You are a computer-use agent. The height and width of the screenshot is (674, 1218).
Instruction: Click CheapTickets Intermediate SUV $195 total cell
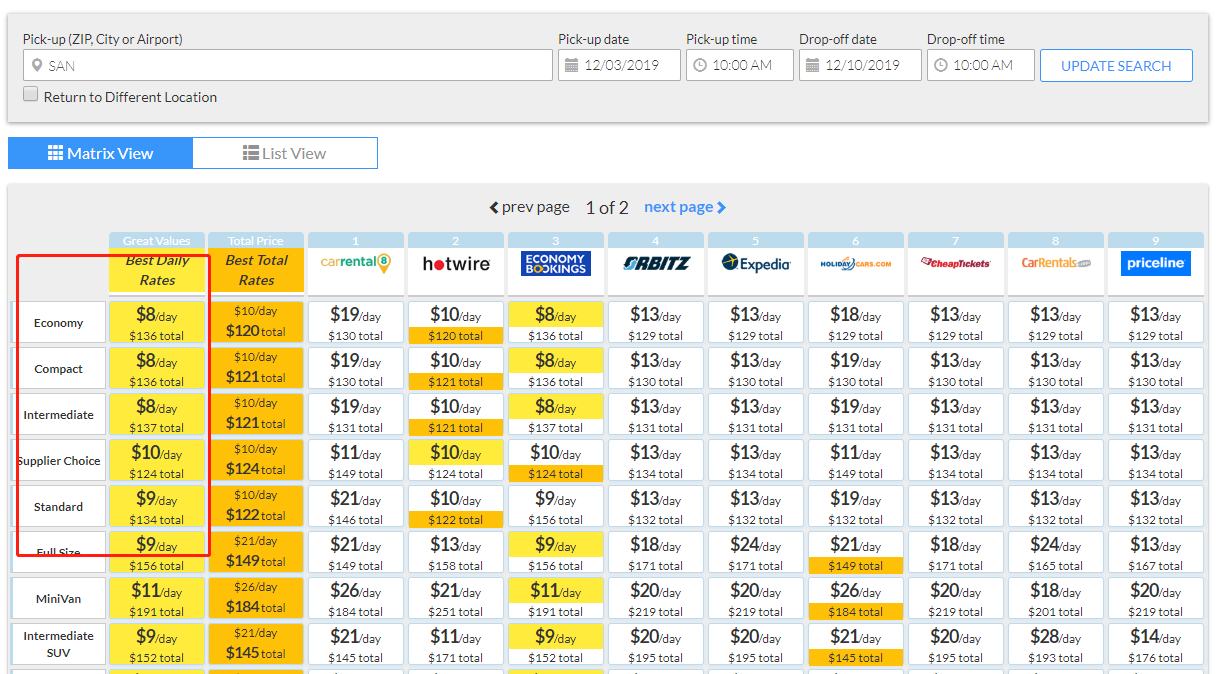click(x=956, y=645)
